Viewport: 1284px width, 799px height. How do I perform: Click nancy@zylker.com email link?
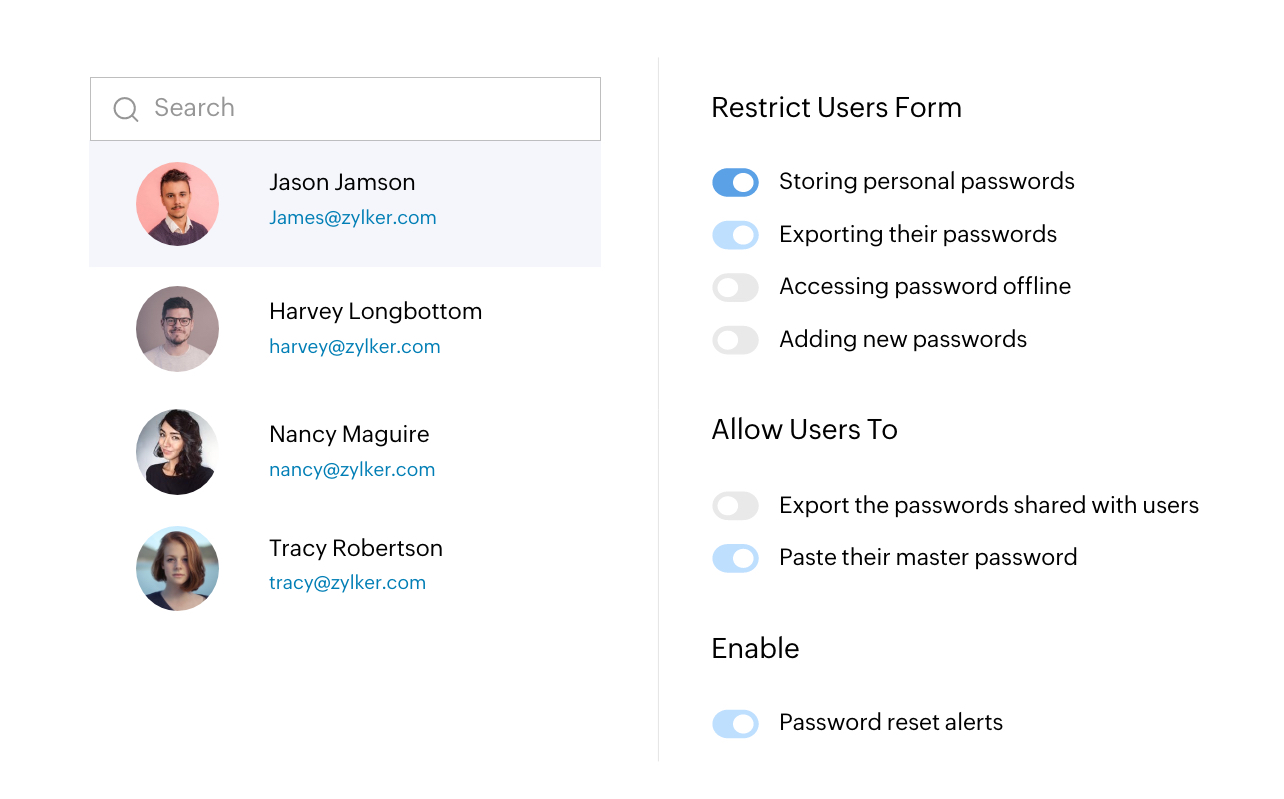tap(352, 470)
